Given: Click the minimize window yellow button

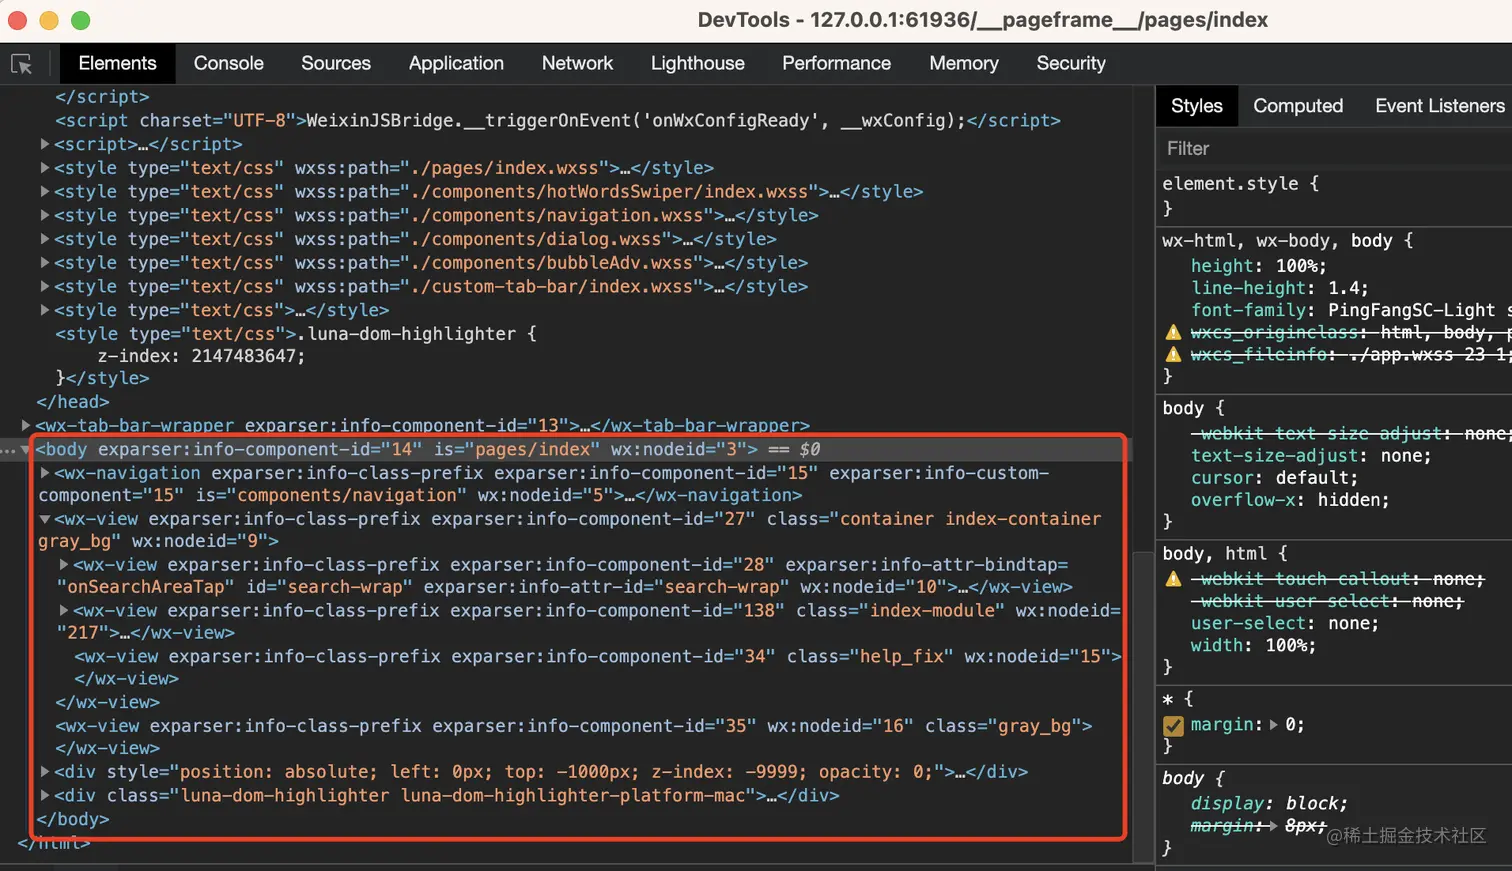Looking at the screenshot, I should coord(49,20).
